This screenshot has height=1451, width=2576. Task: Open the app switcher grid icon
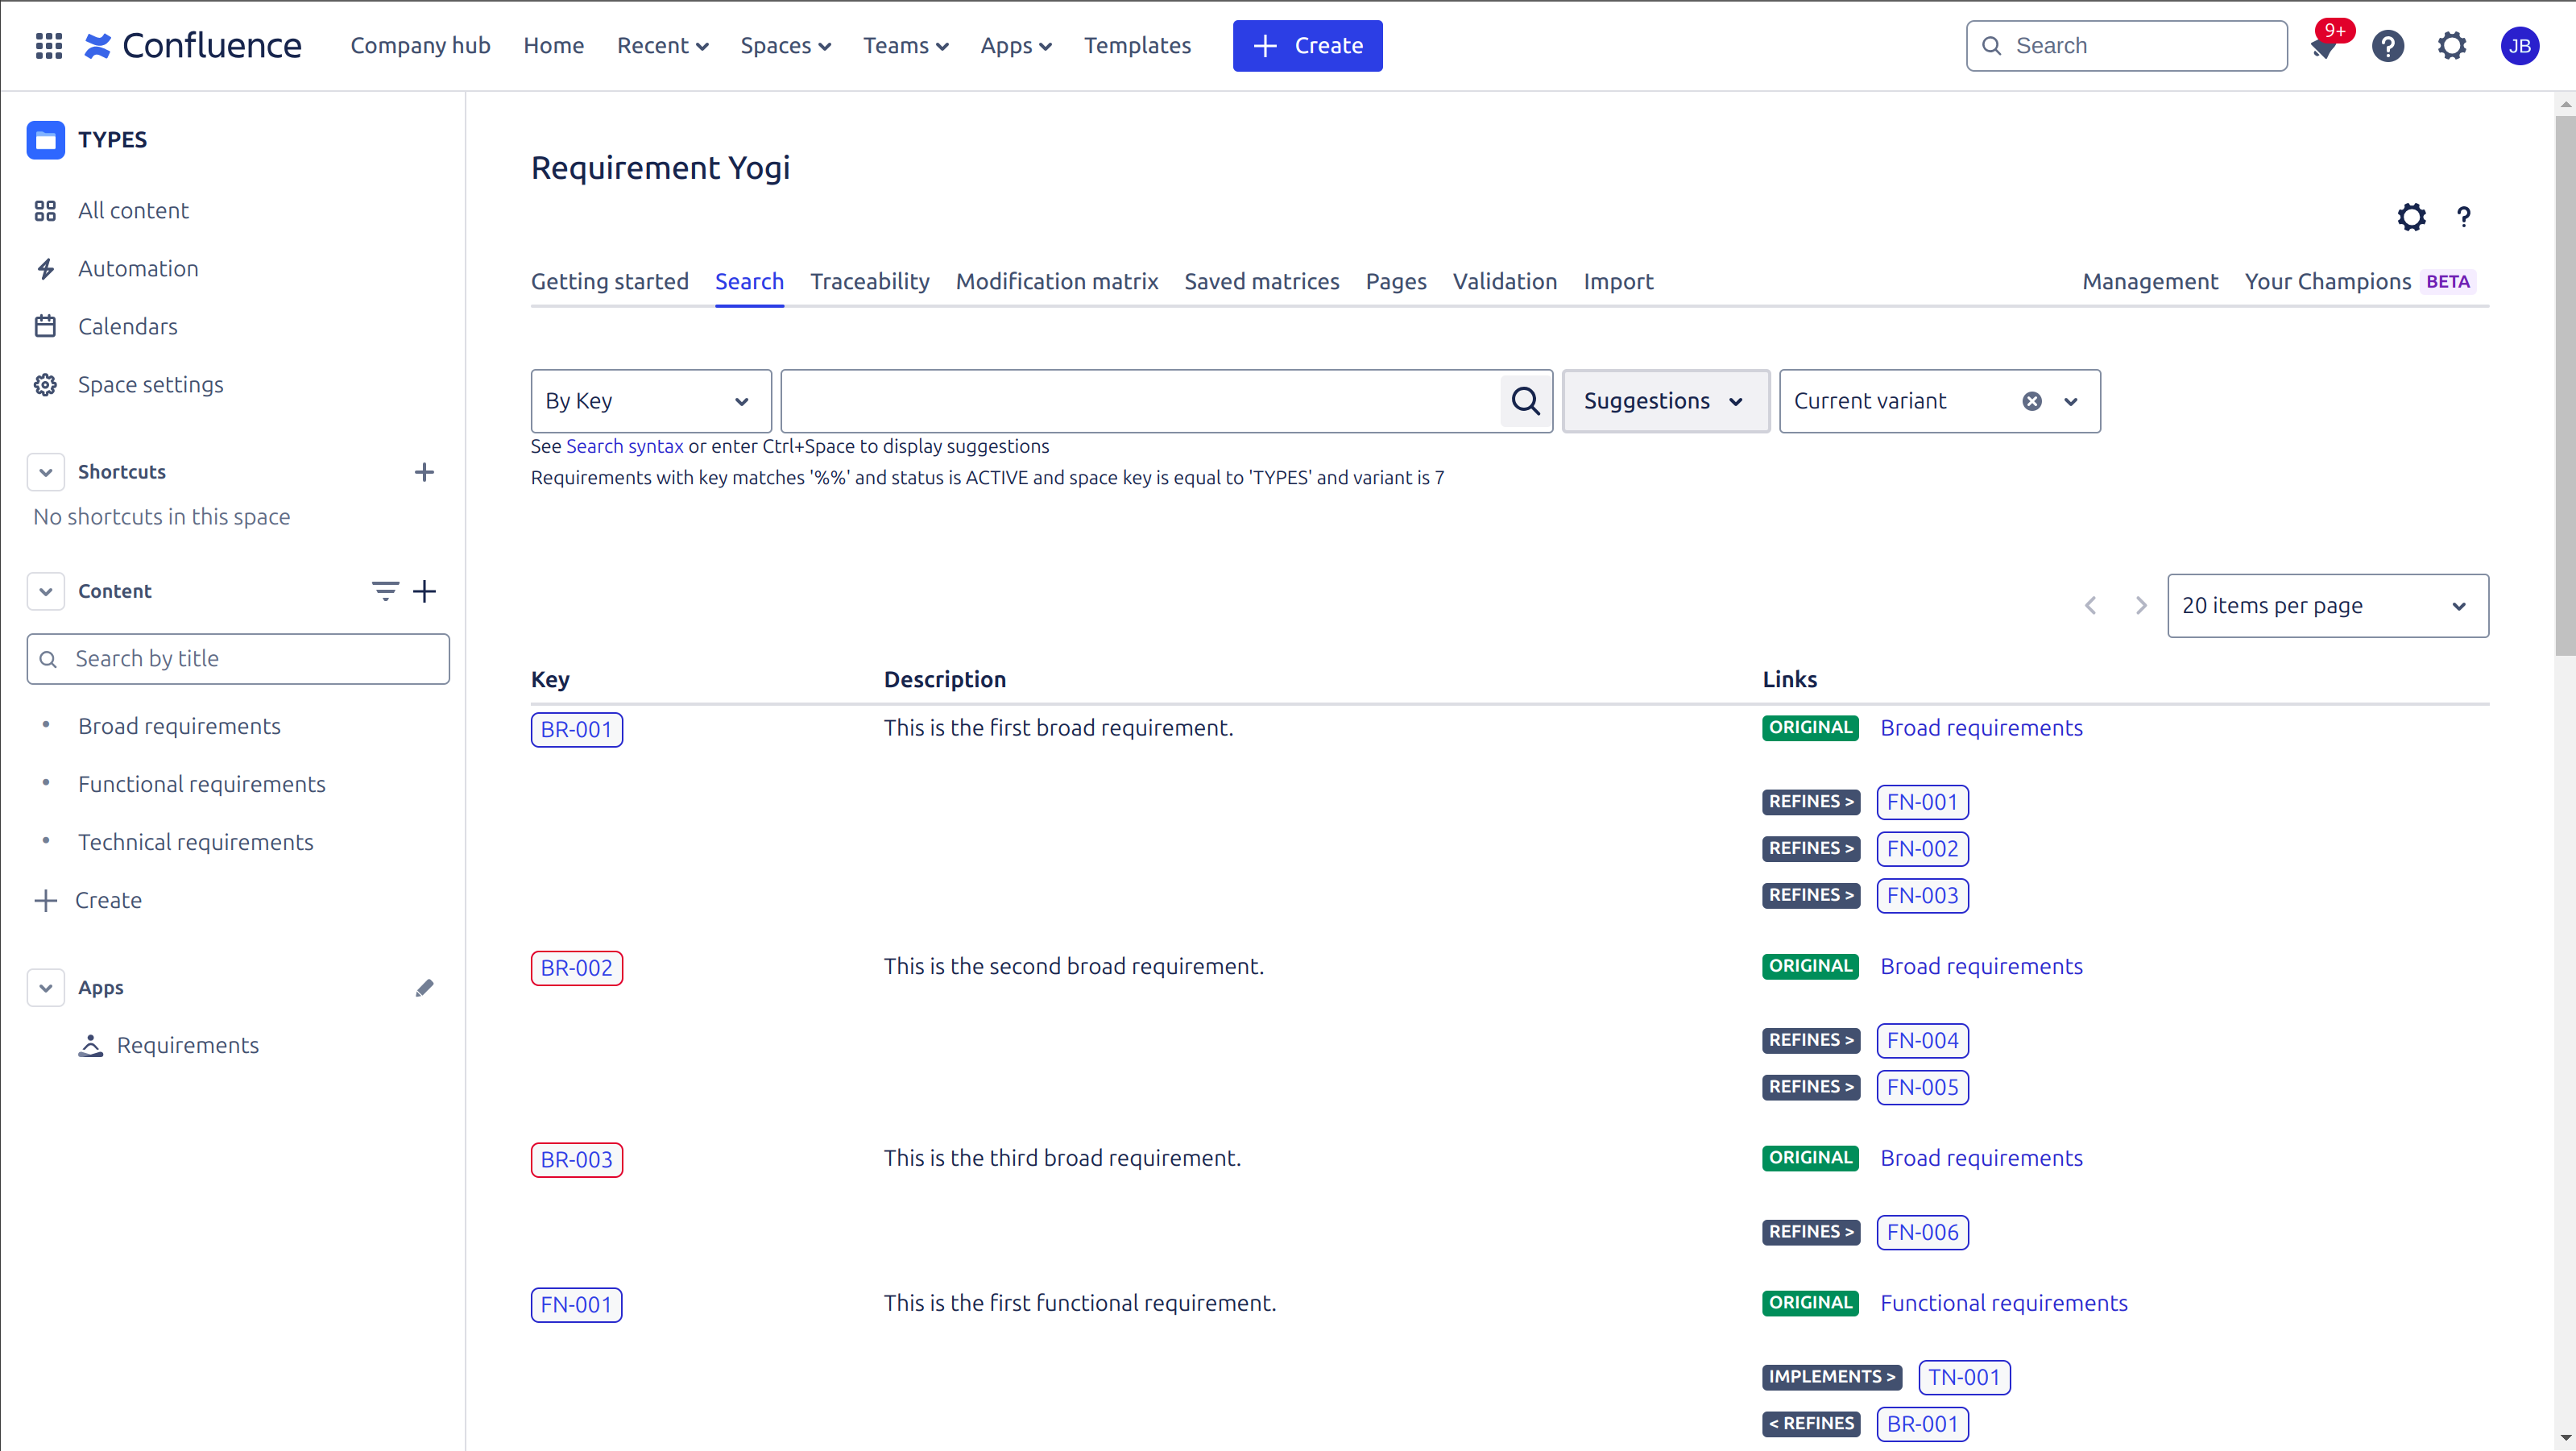[x=48, y=46]
